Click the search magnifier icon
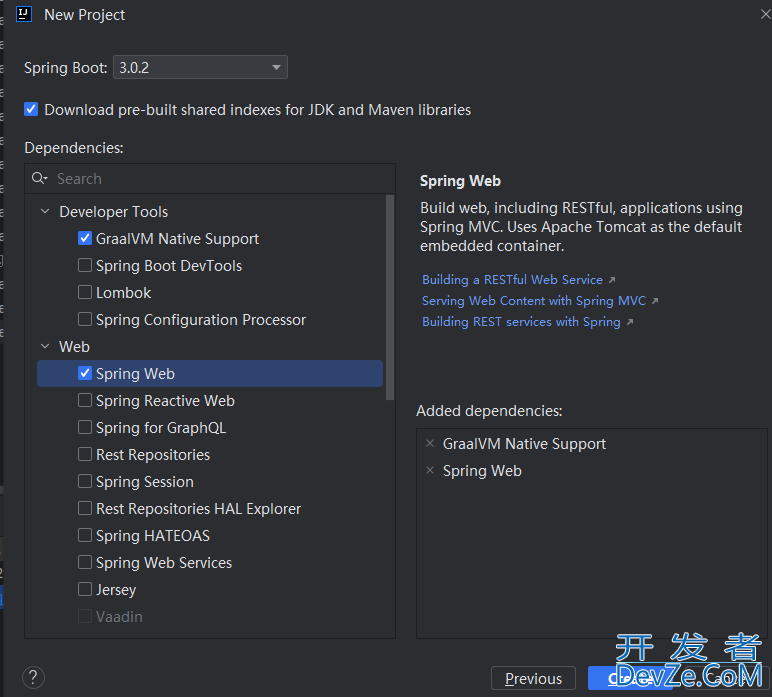This screenshot has width=772, height=697. 39,178
